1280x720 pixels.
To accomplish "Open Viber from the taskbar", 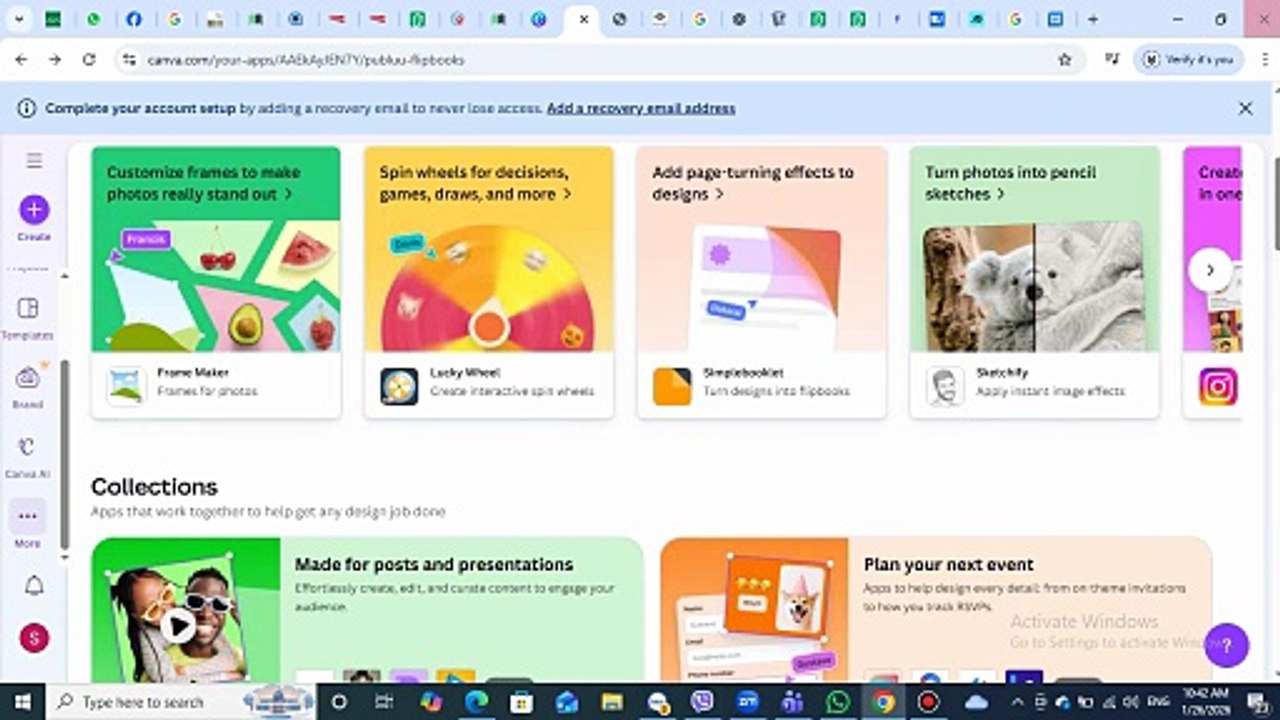I will [702, 702].
